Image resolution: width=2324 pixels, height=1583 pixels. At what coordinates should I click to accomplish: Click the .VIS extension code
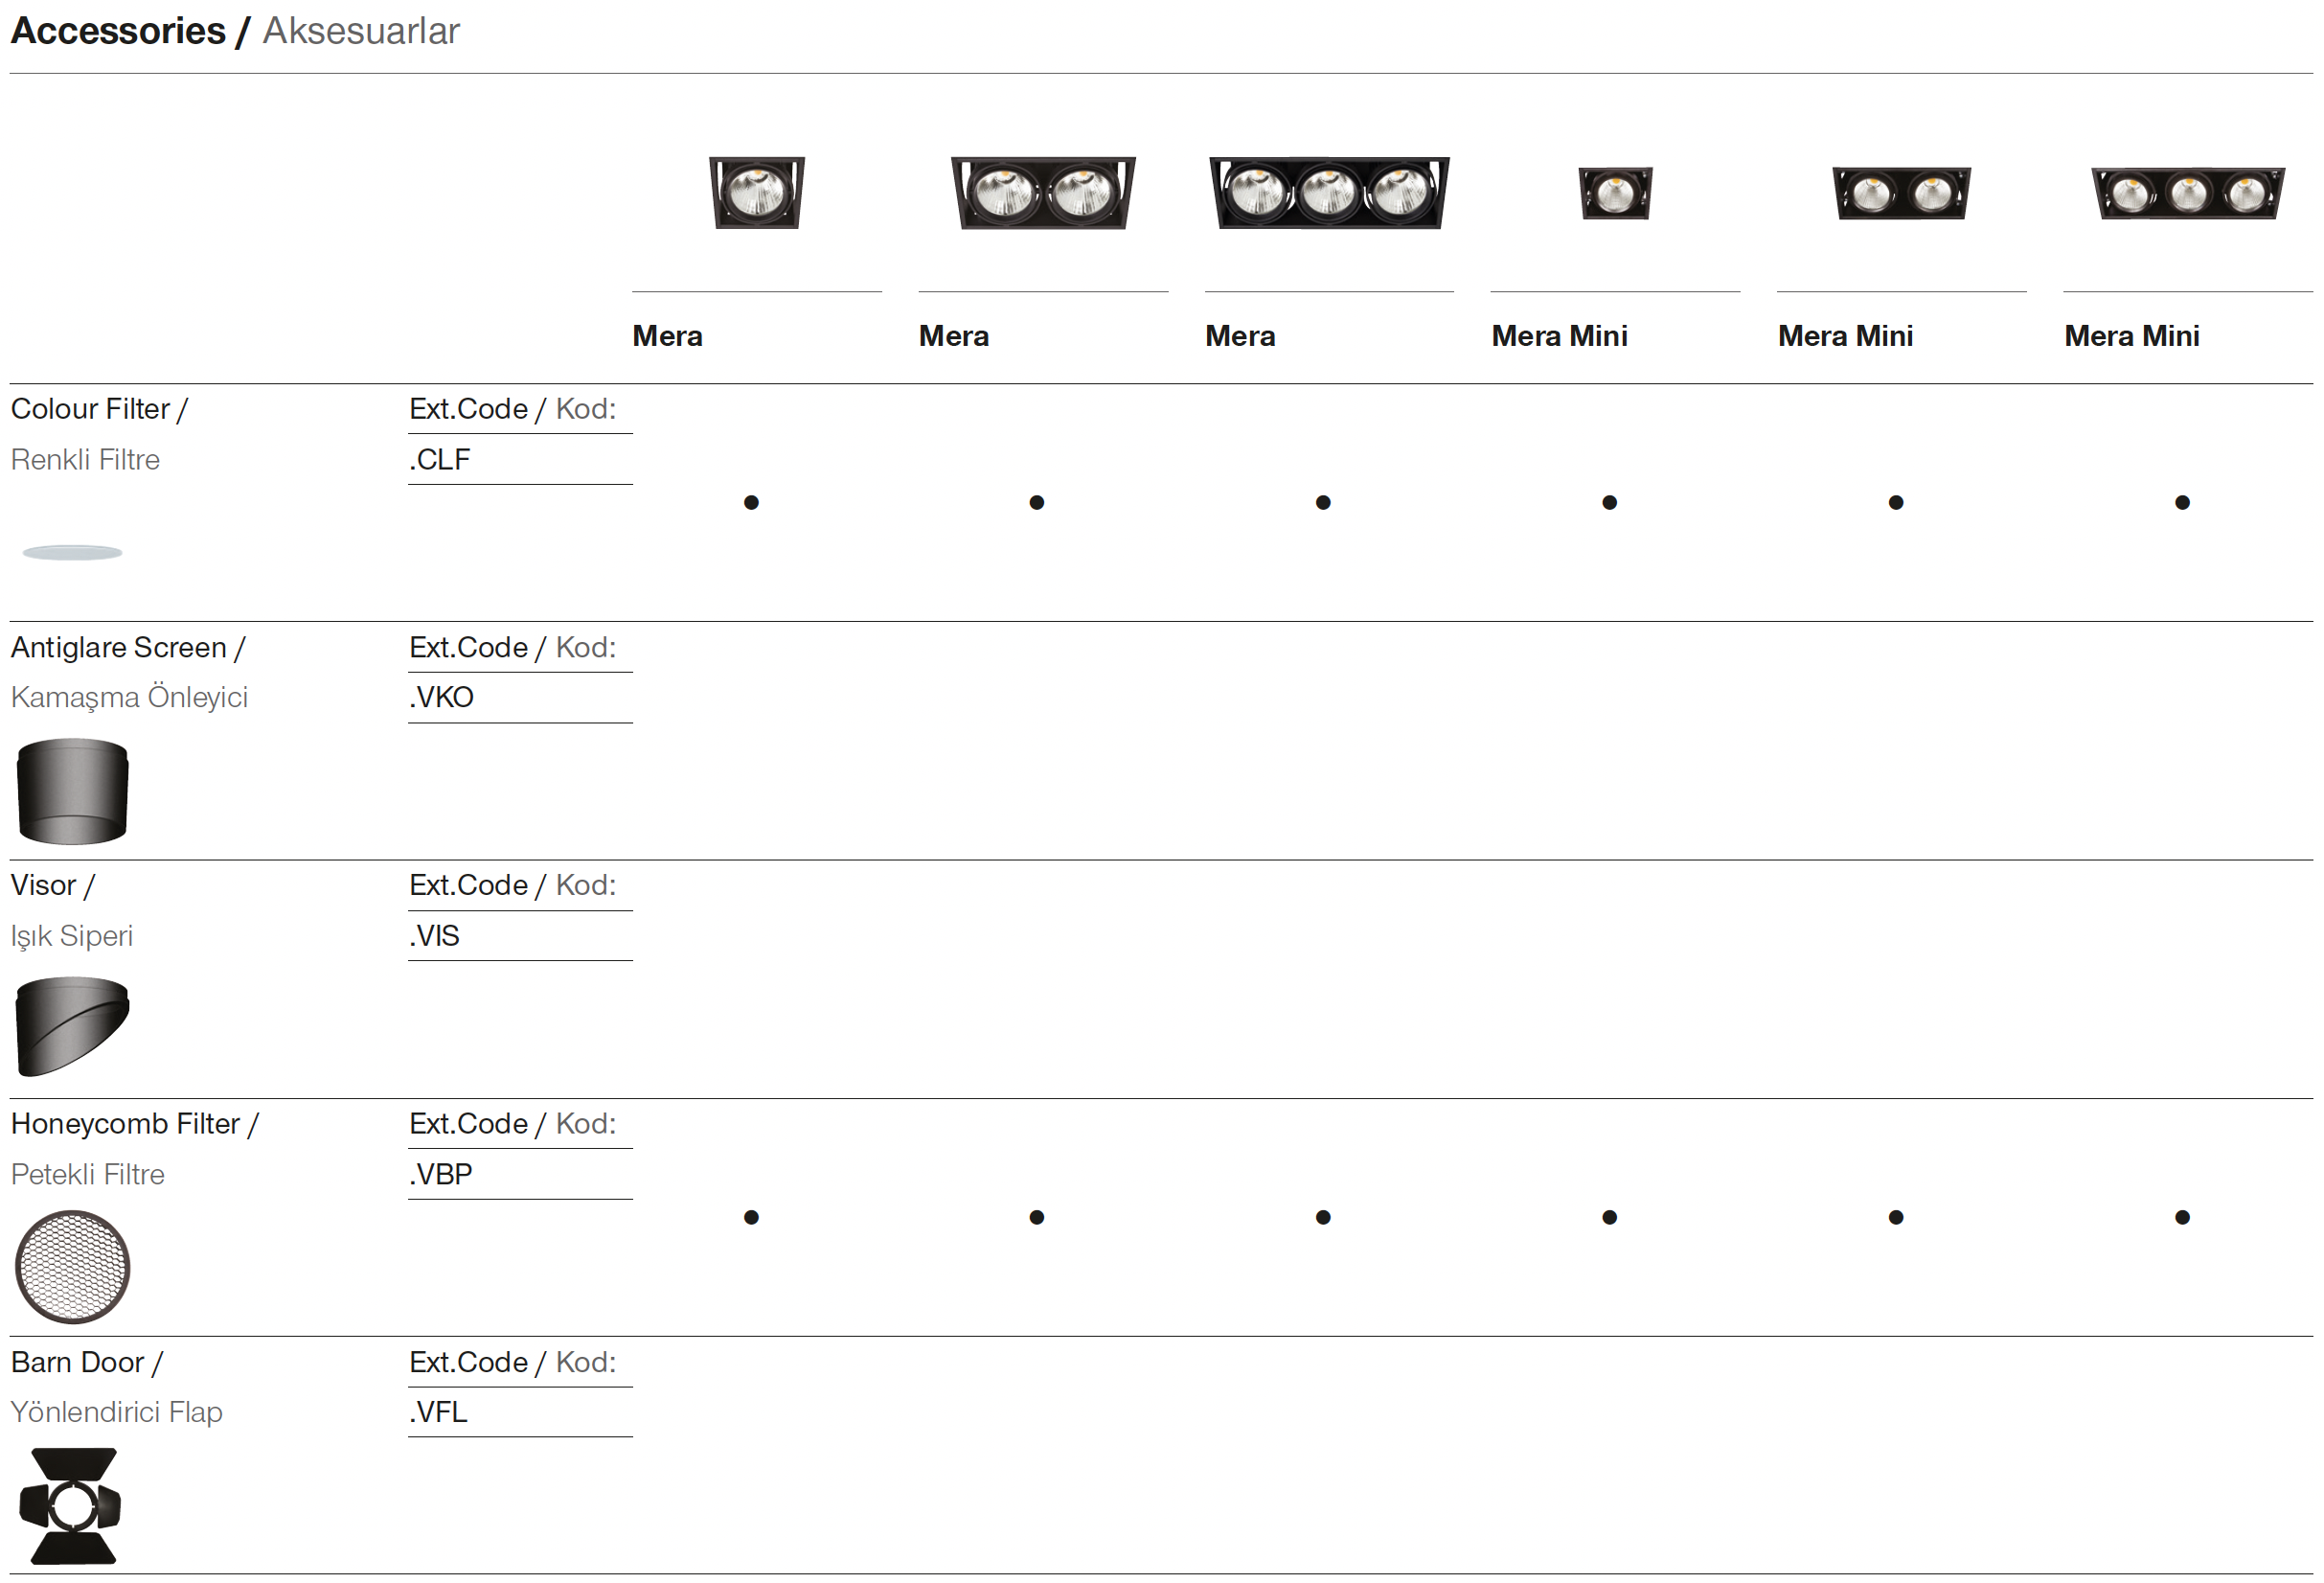(x=435, y=936)
